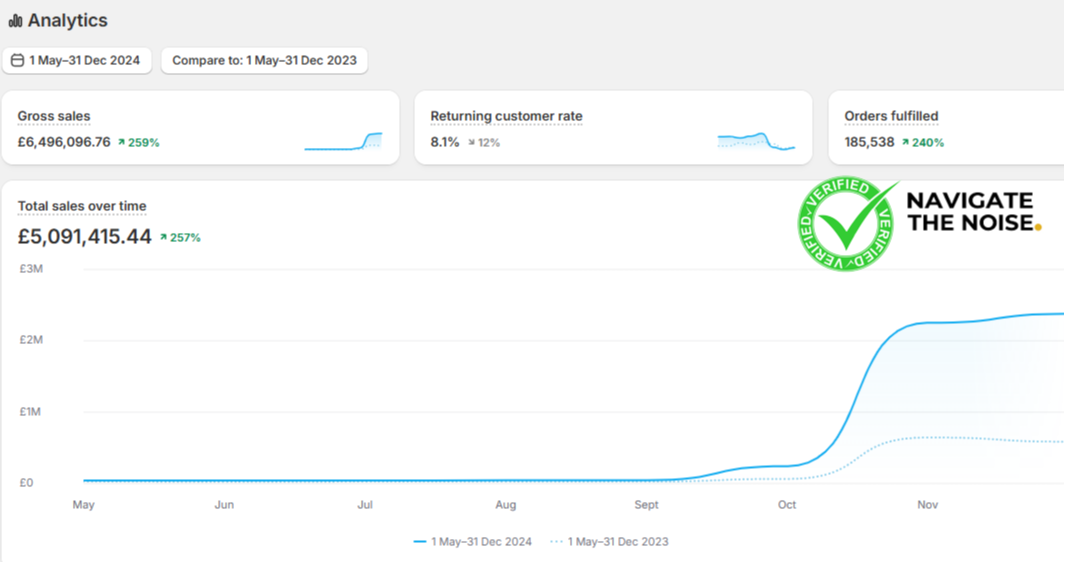Image resolution: width=1065 pixels, height=563 pixels.
Task: Toggle the 2023 comparison series in legend
Action: click(609, 542)
